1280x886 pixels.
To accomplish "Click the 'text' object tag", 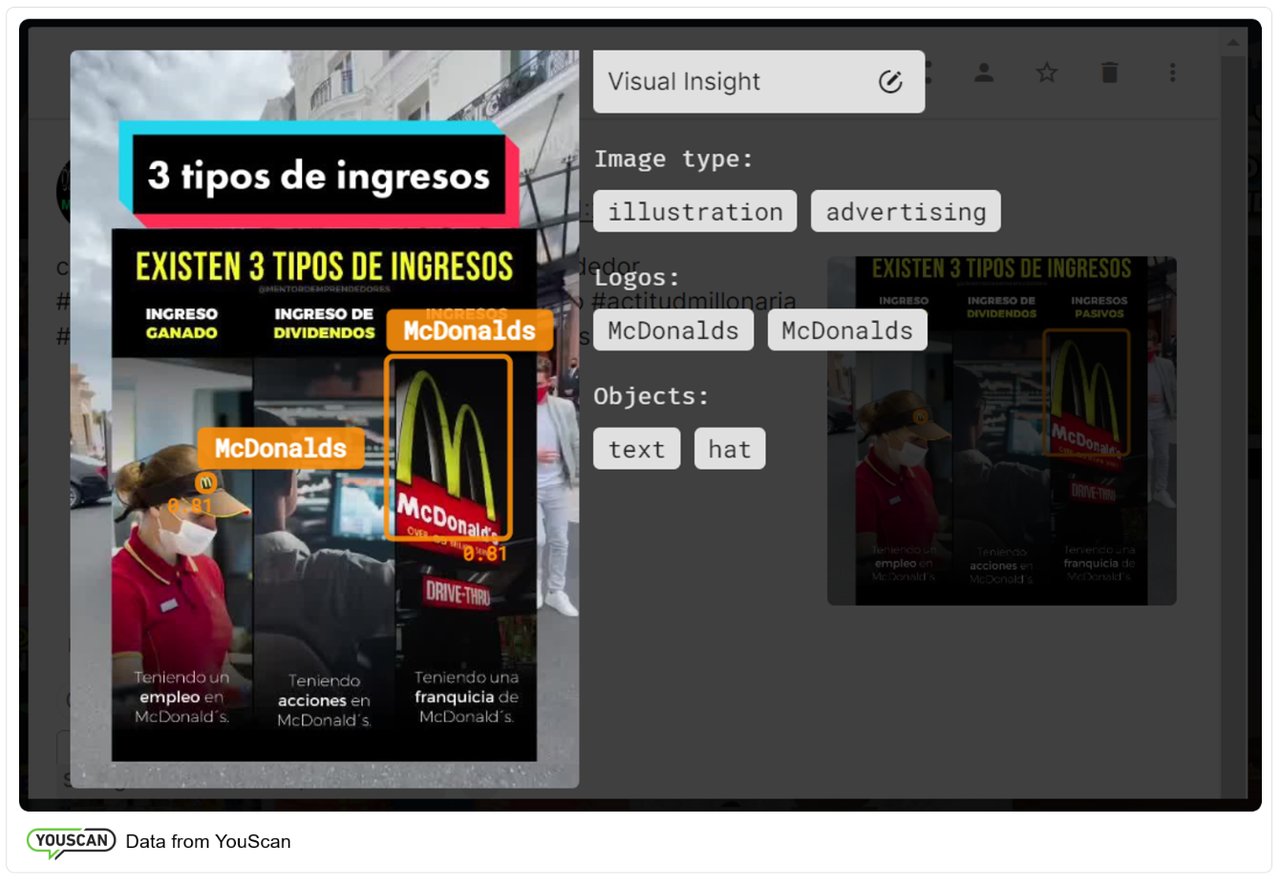I will [636, 448].
